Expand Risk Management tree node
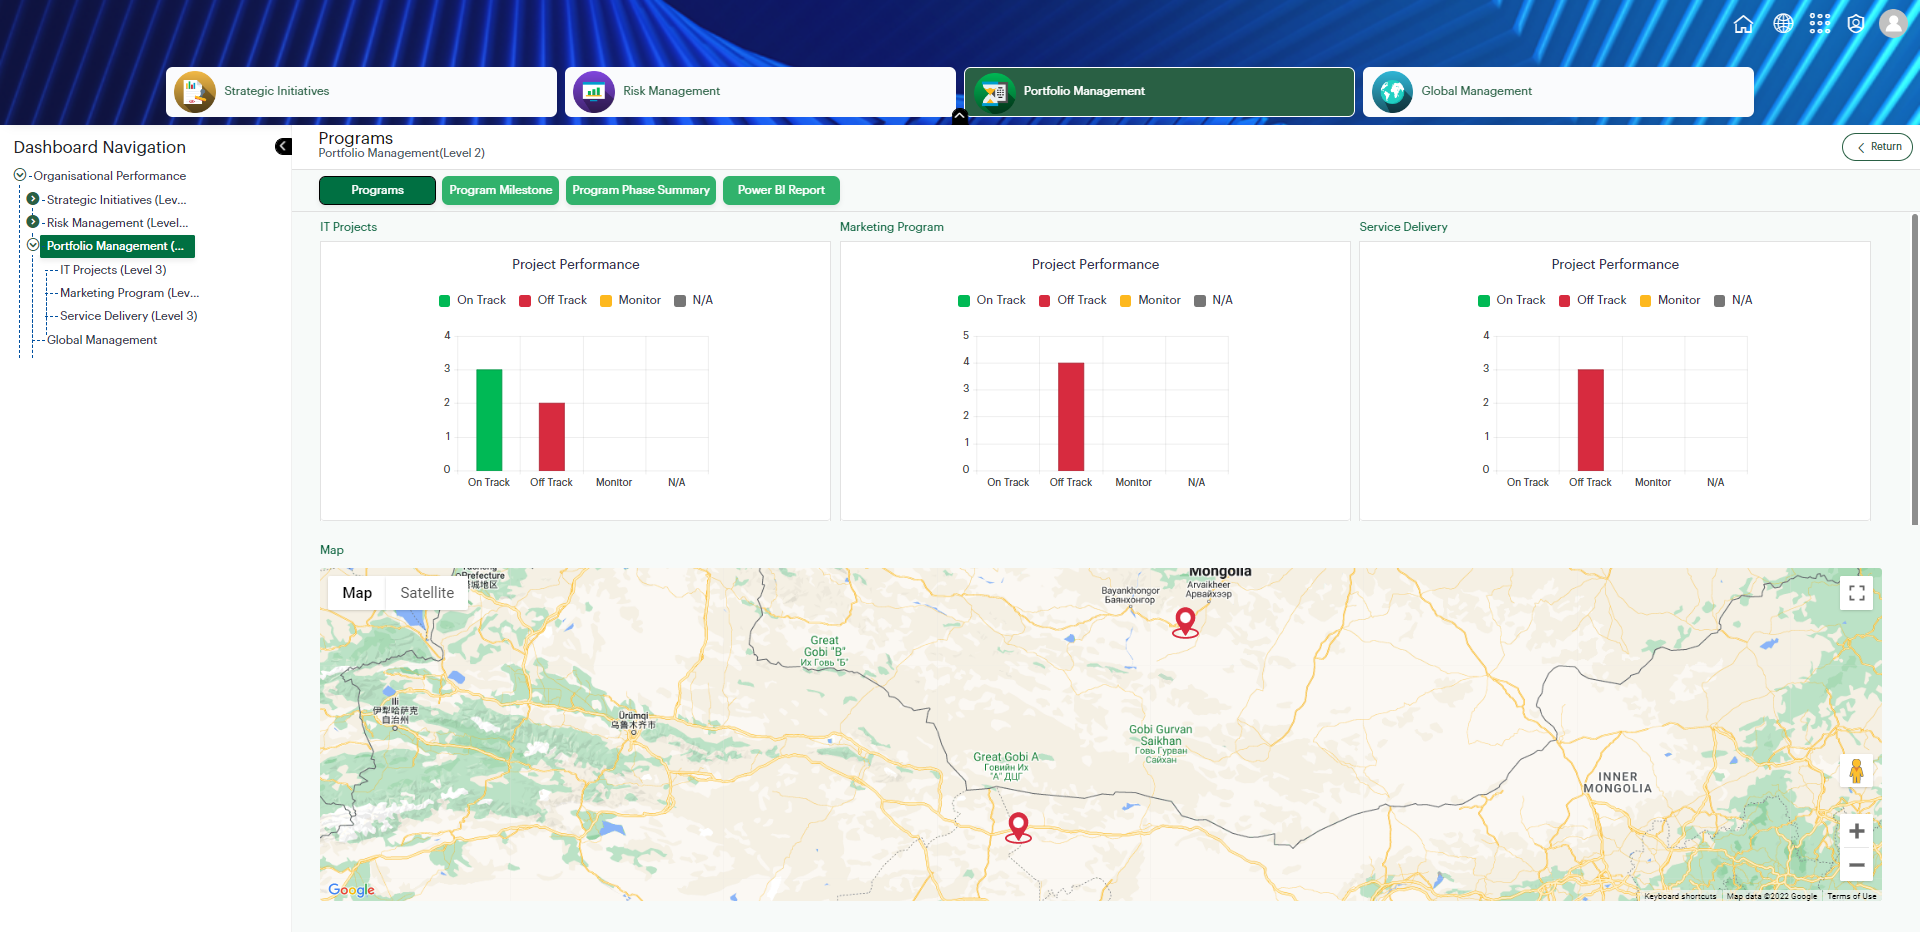This screenshot has width=1920, height=932. click(33, 222)
